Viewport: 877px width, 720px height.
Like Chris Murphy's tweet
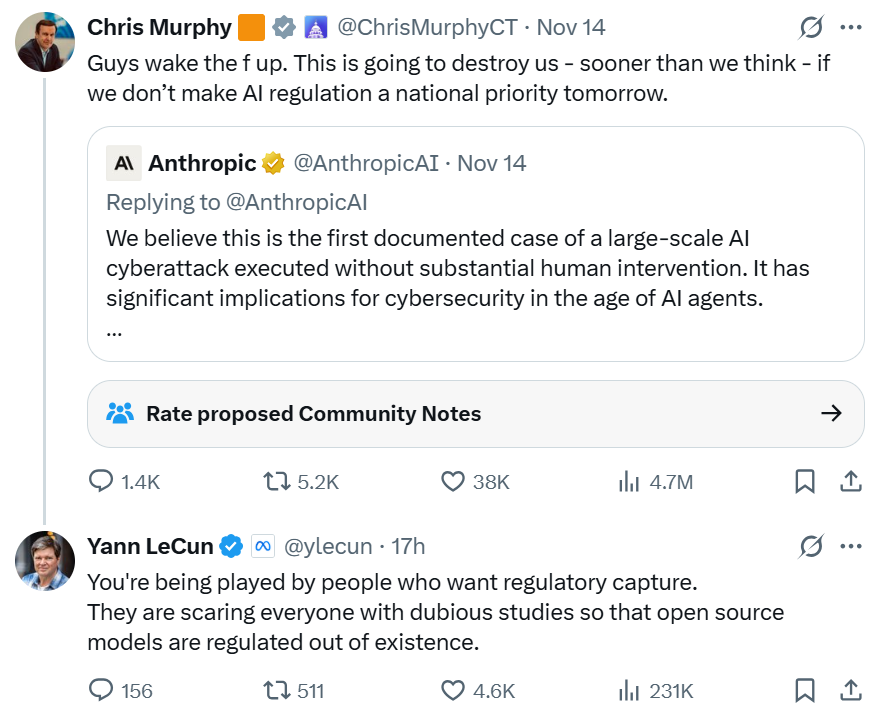click(x=452, y=482)
